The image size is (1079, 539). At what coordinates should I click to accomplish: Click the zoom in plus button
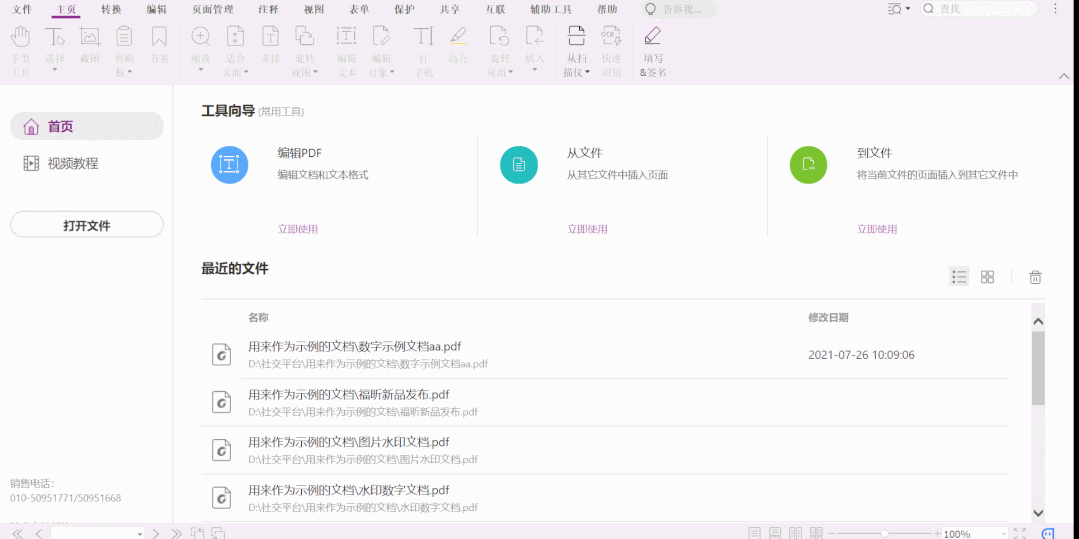tap(937, 533)
